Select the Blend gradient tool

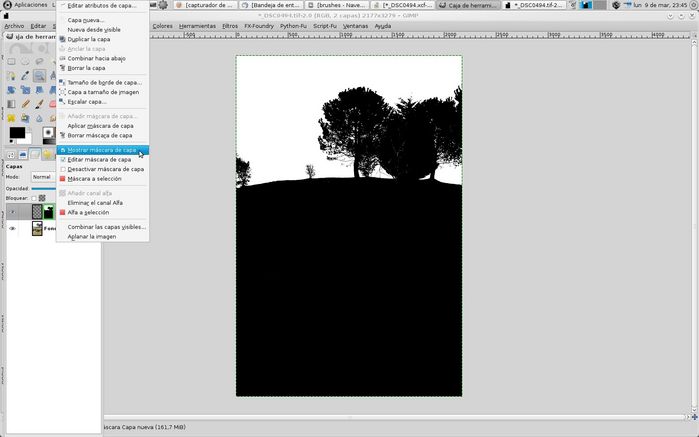pyautogui.click(x=11, y=104)
